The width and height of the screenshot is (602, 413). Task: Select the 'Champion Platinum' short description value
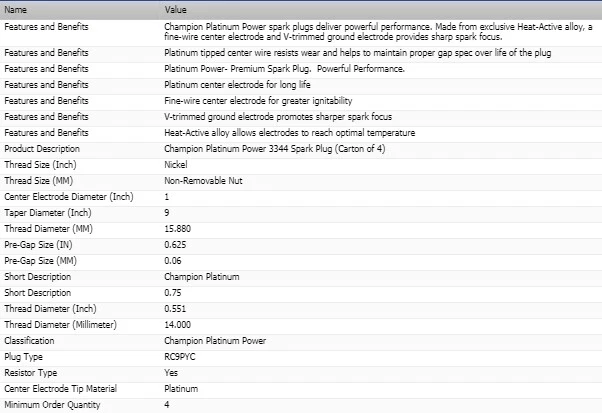click(202, 277)
